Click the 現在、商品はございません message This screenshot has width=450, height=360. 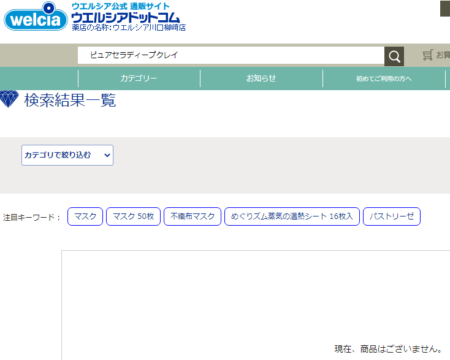point(389,349)
